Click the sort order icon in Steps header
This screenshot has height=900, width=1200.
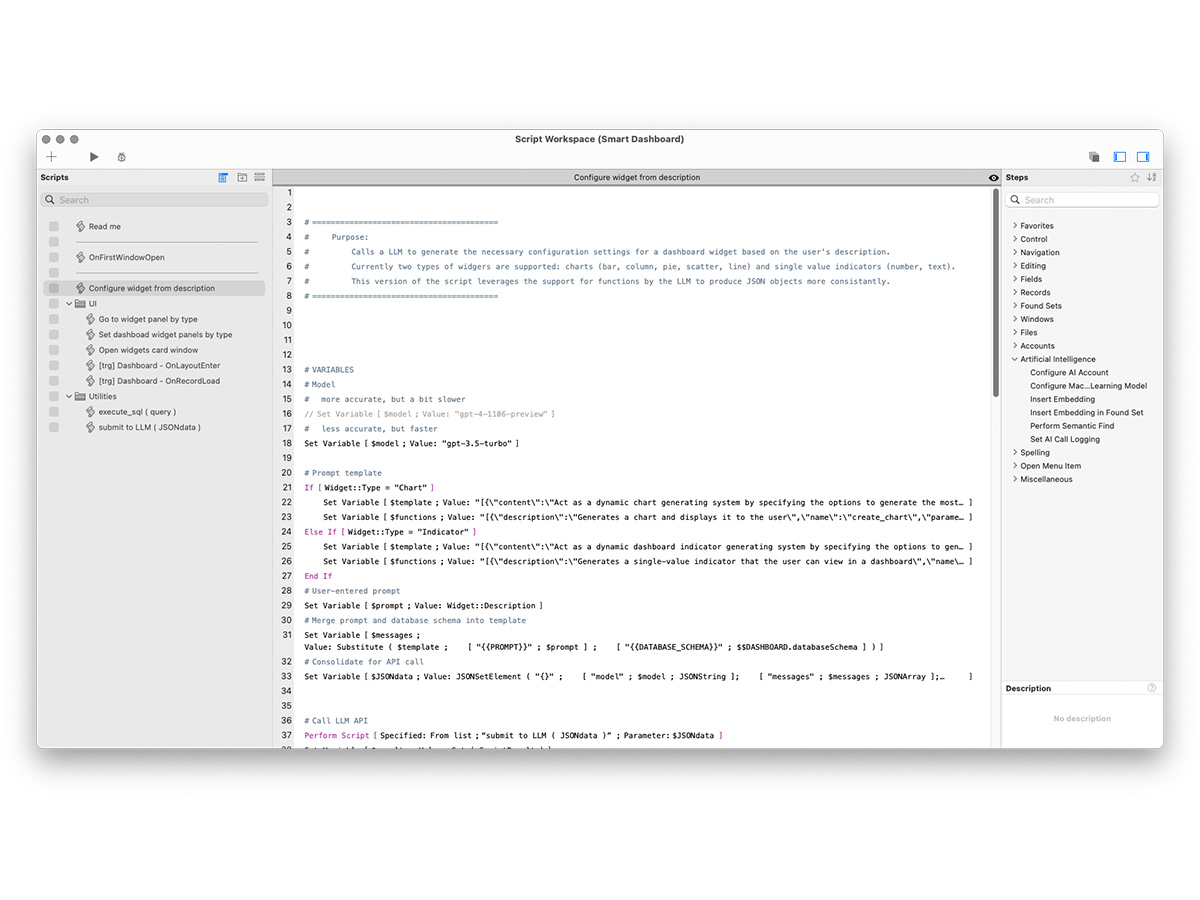coord(1151,177)
